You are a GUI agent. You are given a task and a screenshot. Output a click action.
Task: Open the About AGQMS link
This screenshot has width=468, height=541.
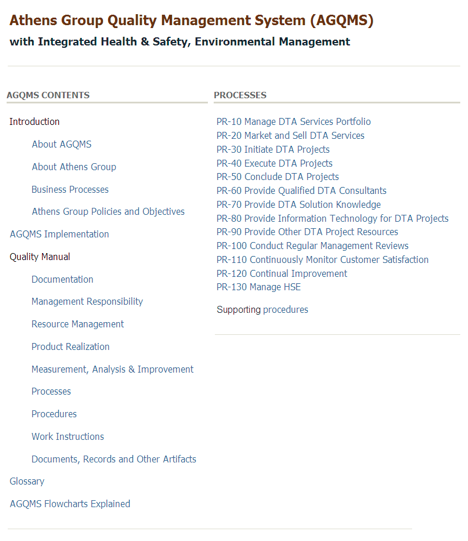61,144
